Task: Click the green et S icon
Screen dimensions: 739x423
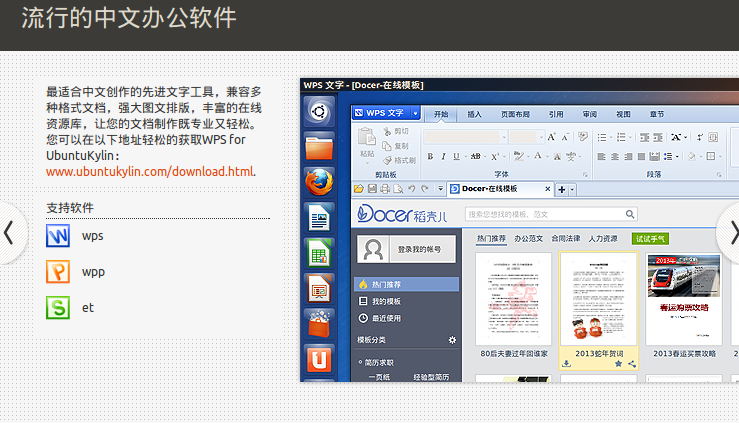Action: 58,307
